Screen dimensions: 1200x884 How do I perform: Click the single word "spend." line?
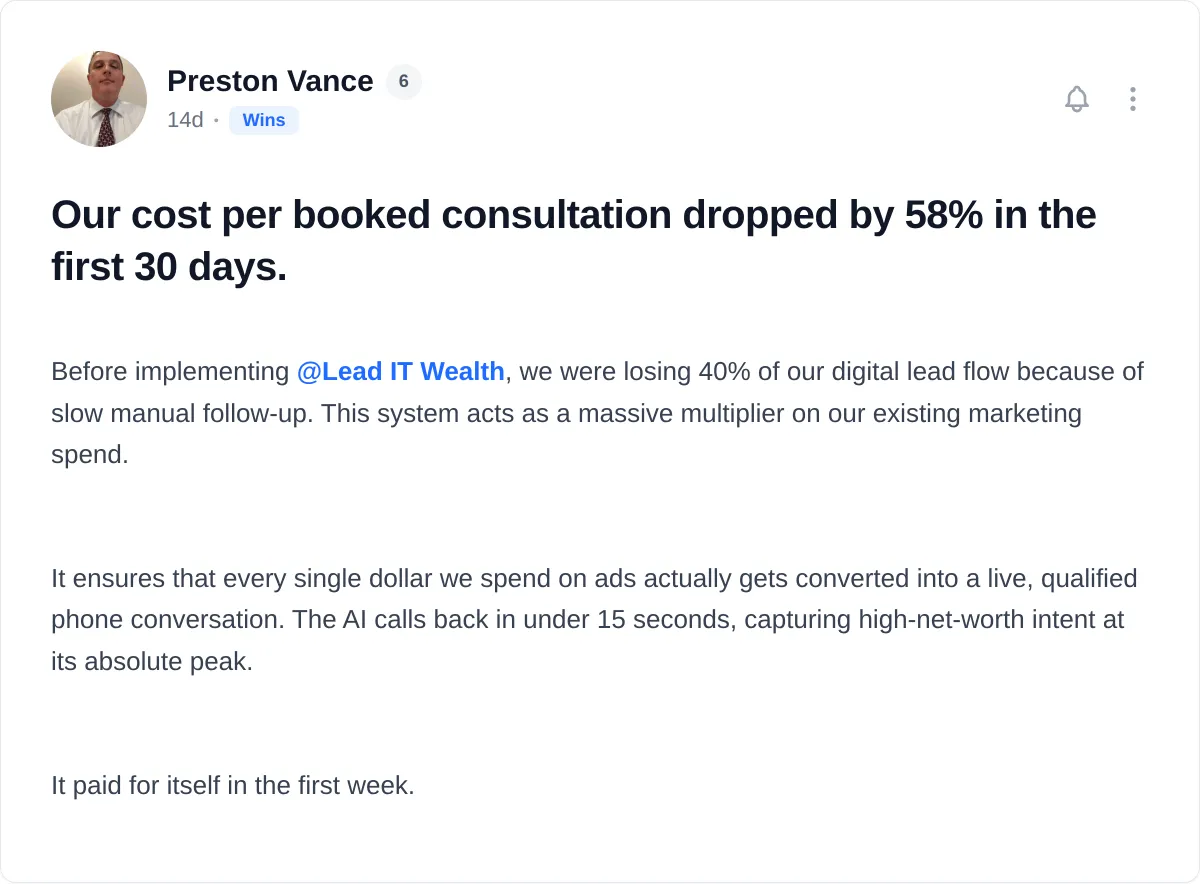point(90,455)
